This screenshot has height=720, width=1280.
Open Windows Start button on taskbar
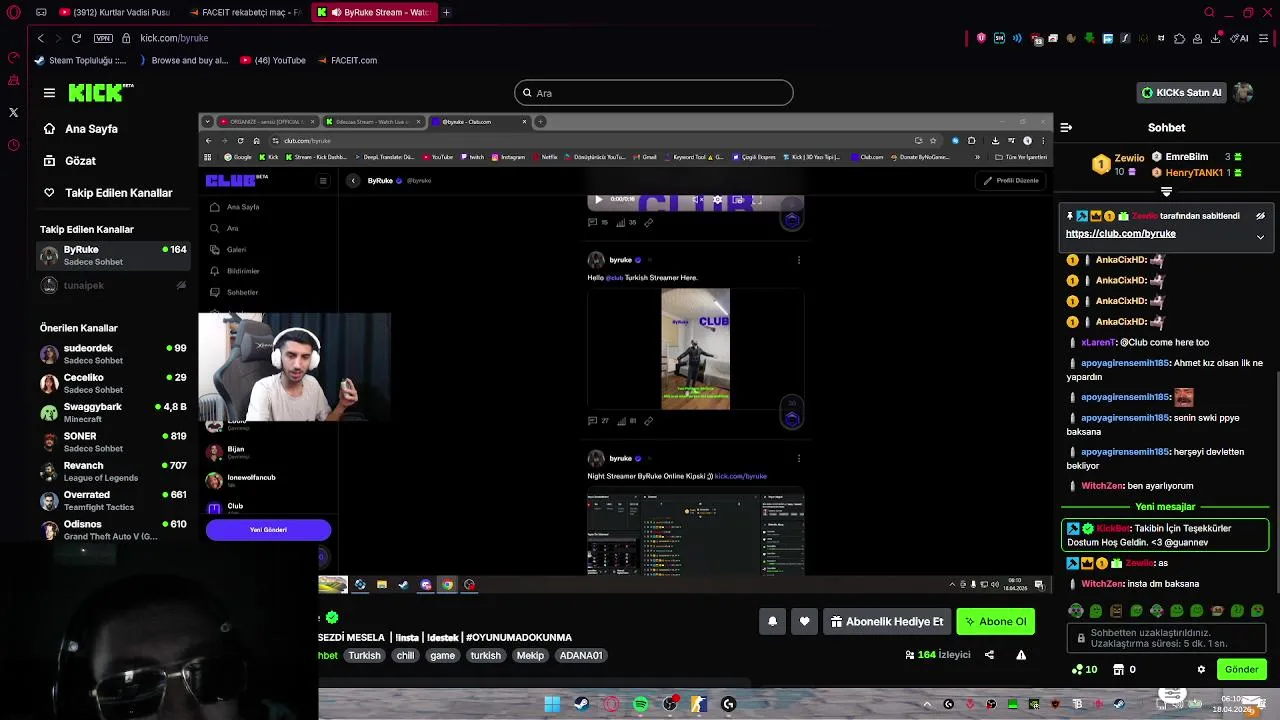pos(552,704)
